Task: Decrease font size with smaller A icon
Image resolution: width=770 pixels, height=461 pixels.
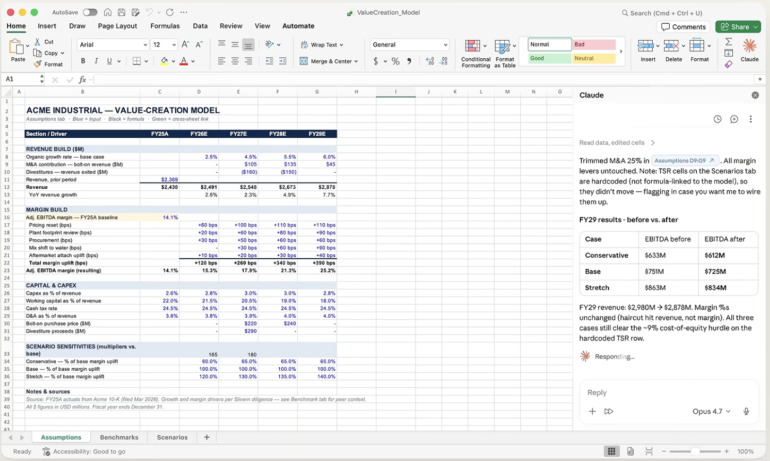Action: coord(199,44)
